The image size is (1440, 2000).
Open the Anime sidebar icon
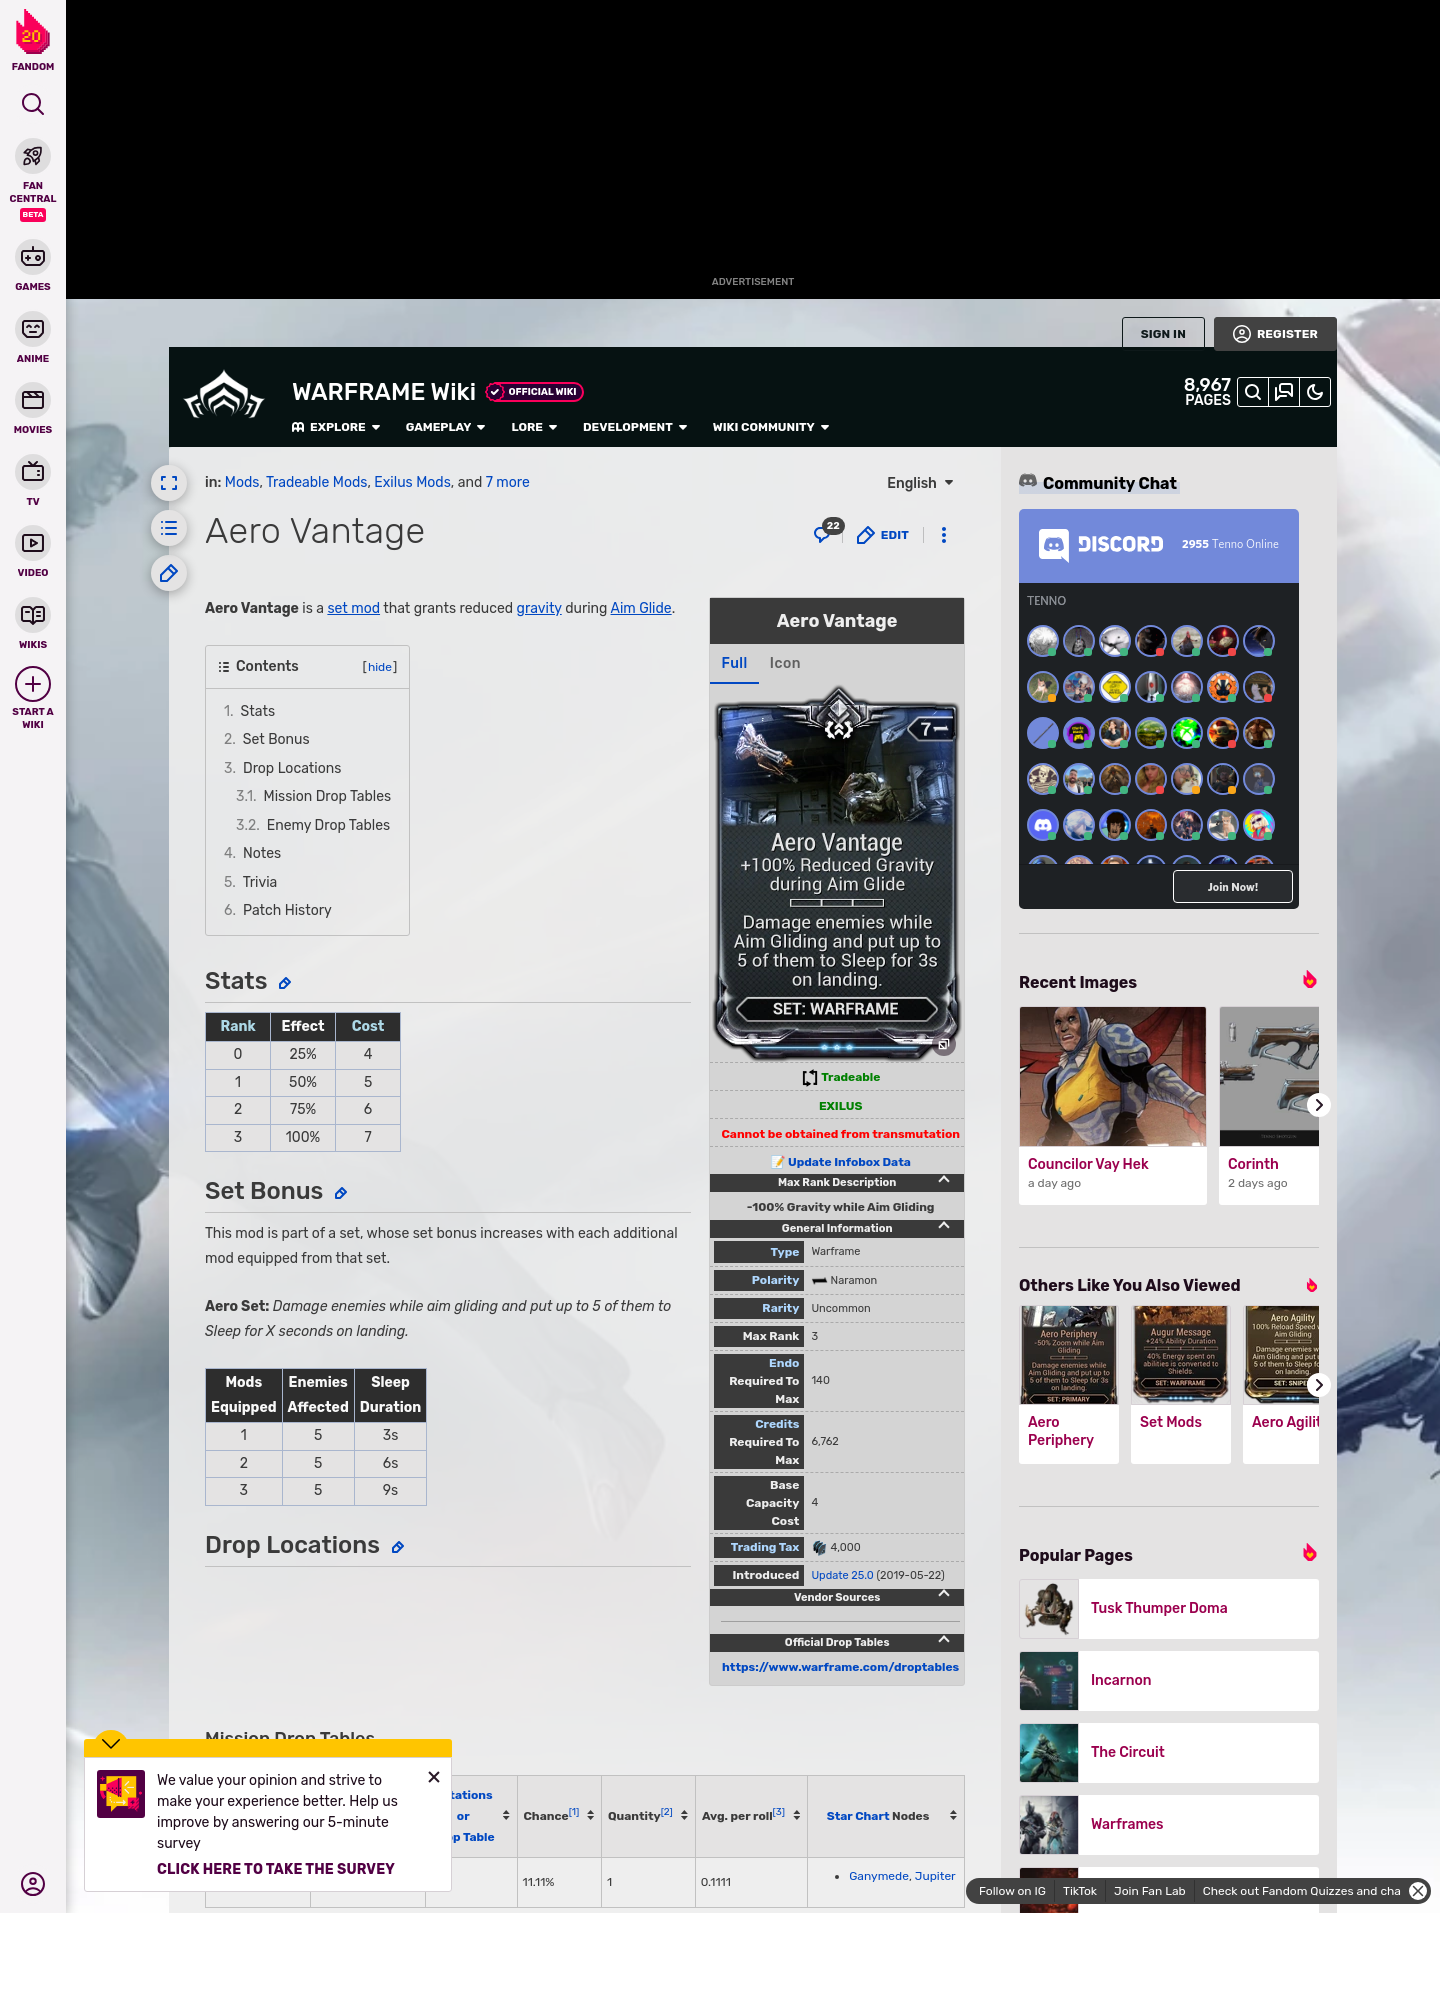click(x=33, y=329)
